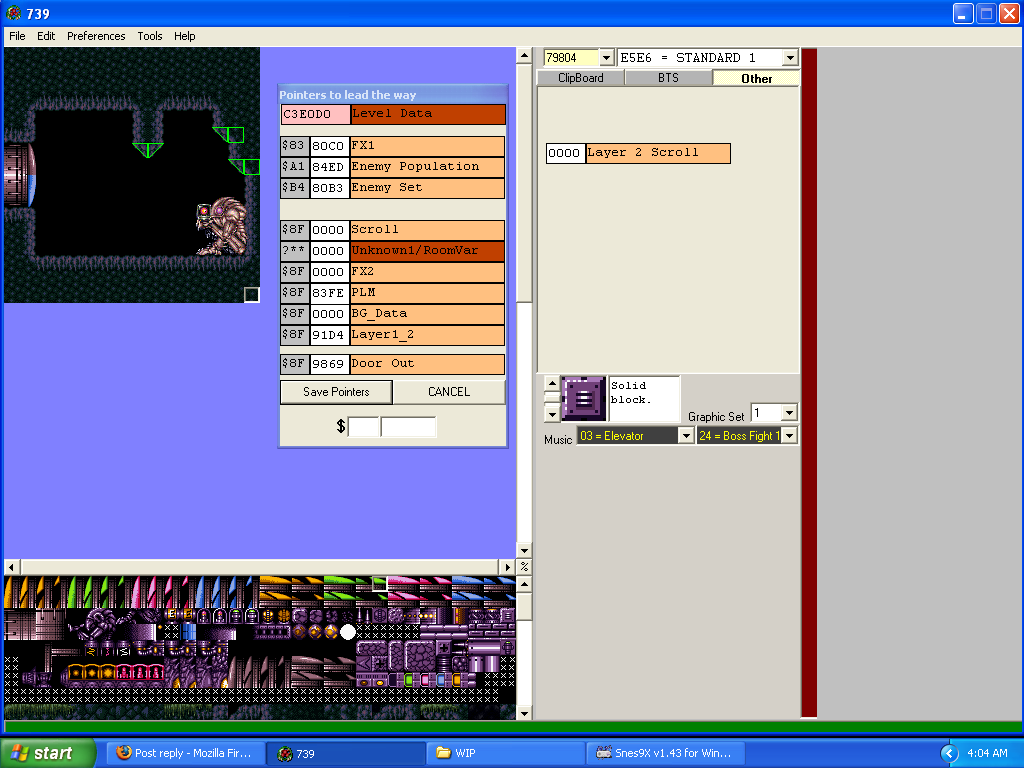The height and width of the screenshot is (768, 1024).
Task: Open the Edit menu
Action: [46, 36]
